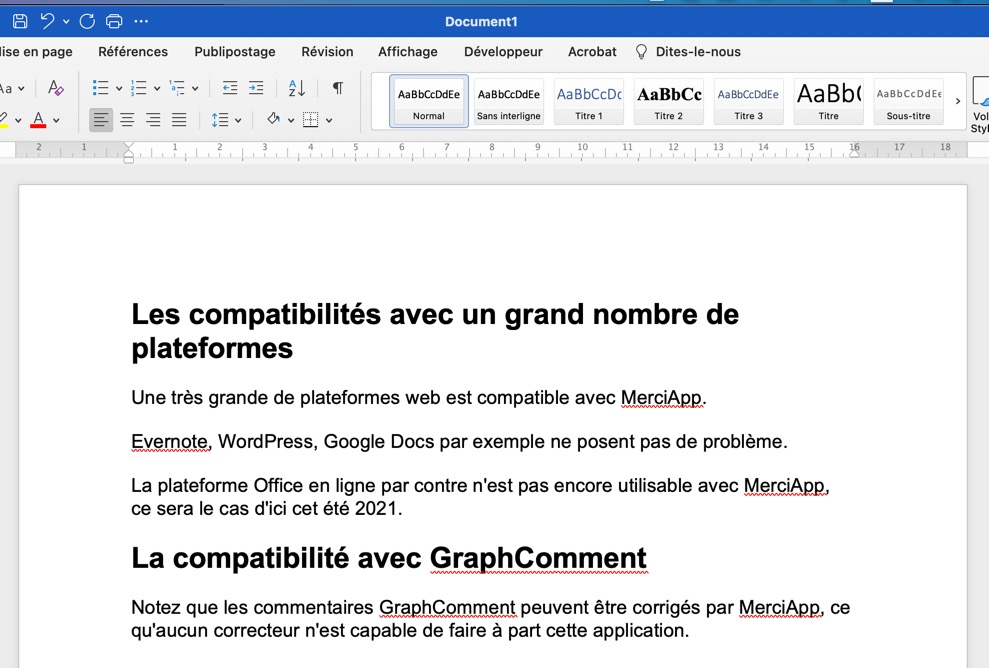Go to the Développeur tab
The height and width of the screenshot is (668, 989).
click(x=503, y=52)
